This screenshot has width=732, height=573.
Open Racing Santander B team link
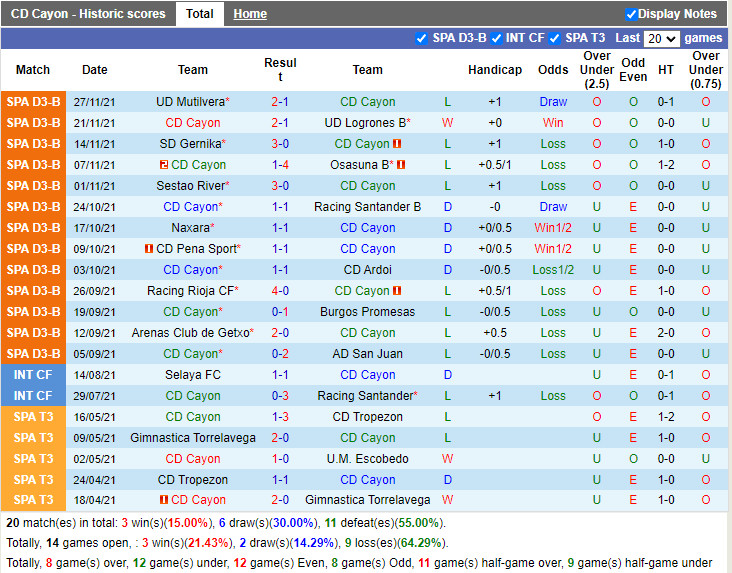[367, 207]
